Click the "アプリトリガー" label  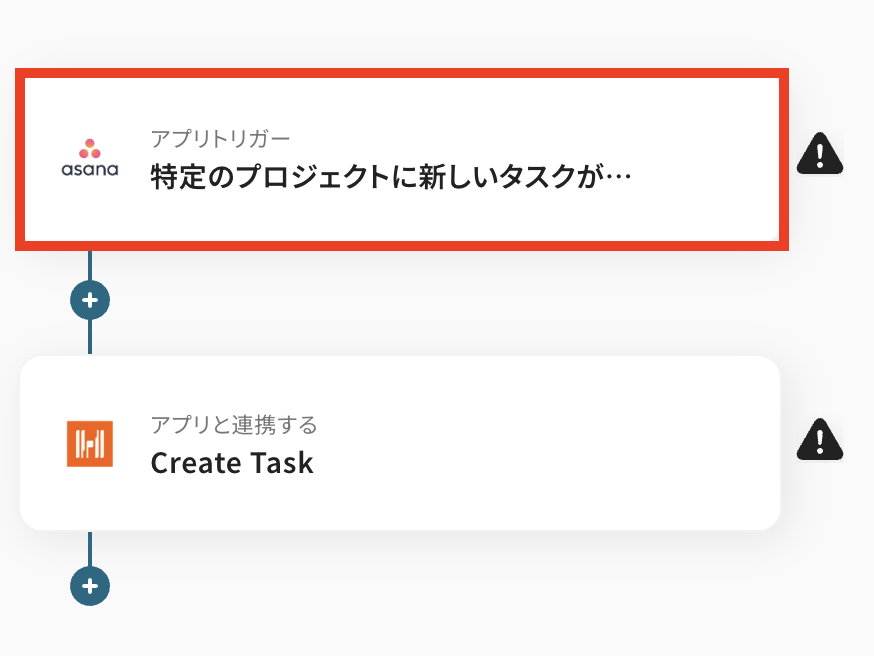(220, 138)
